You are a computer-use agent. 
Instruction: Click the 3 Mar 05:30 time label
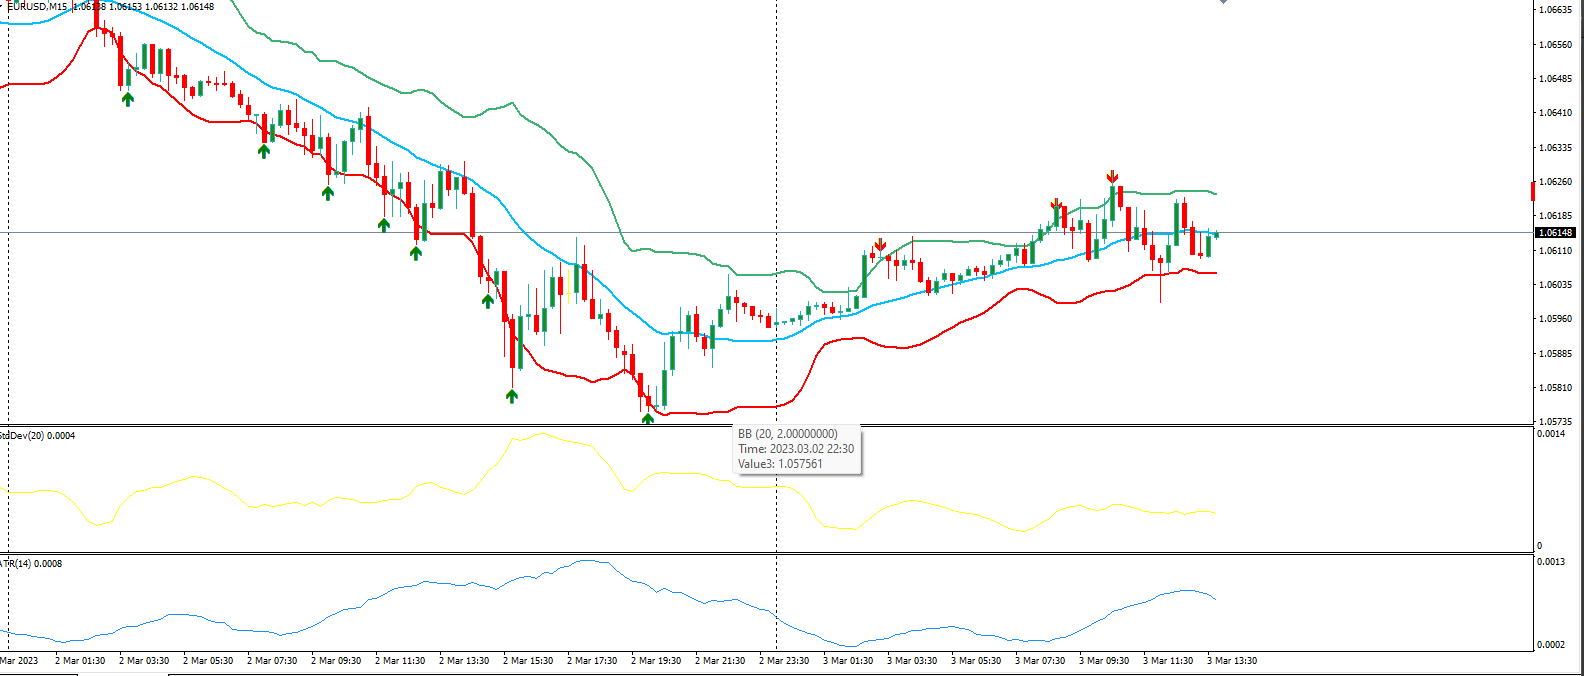(x=976, y=660)
